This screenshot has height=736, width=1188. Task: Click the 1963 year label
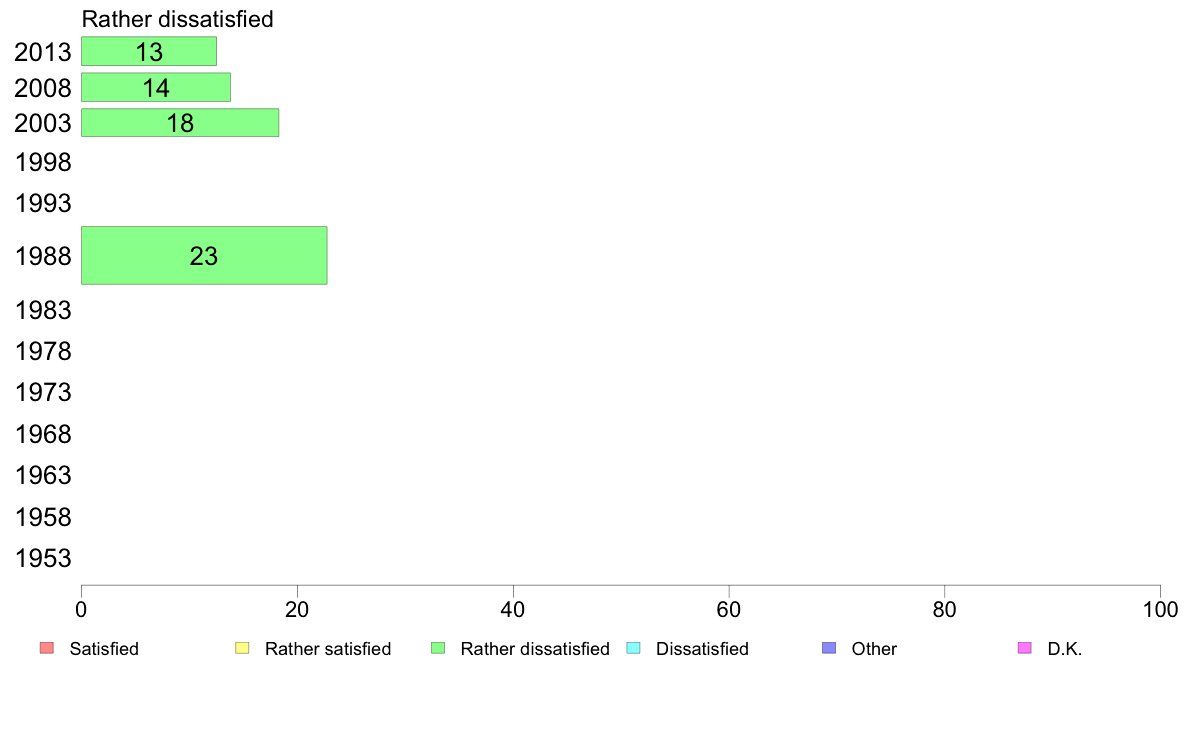[x=43, y=475]
